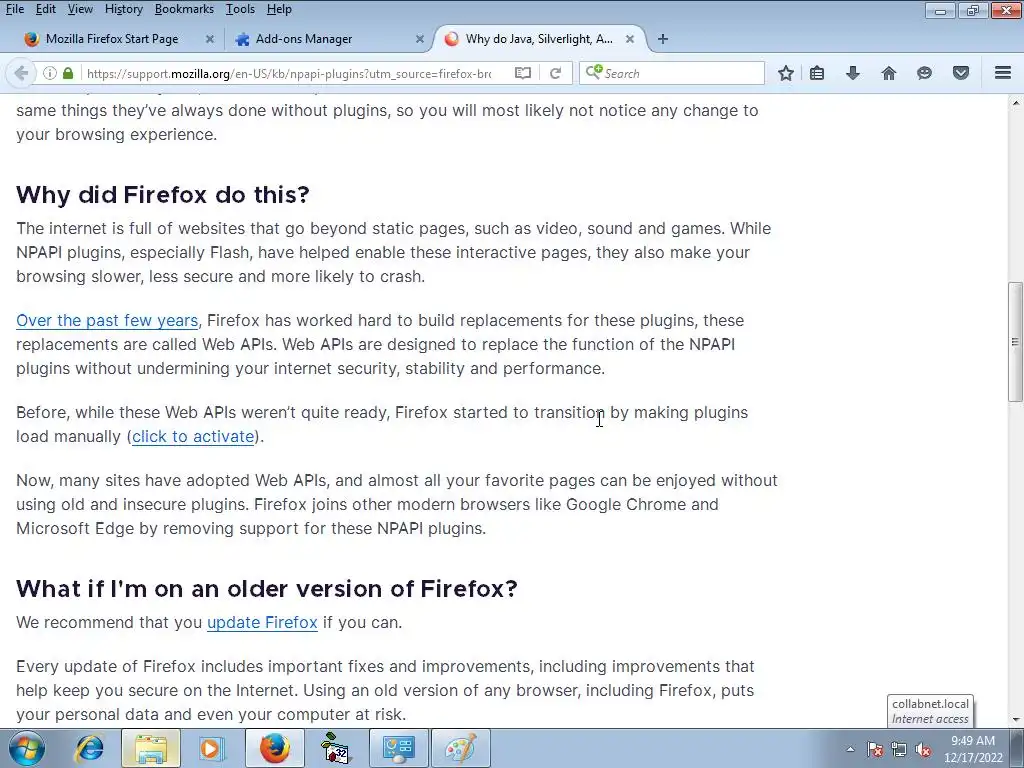This screenshot has width=1024, height=768.
Task: Save page to Pocket
Action: click(x=961, y=73)
